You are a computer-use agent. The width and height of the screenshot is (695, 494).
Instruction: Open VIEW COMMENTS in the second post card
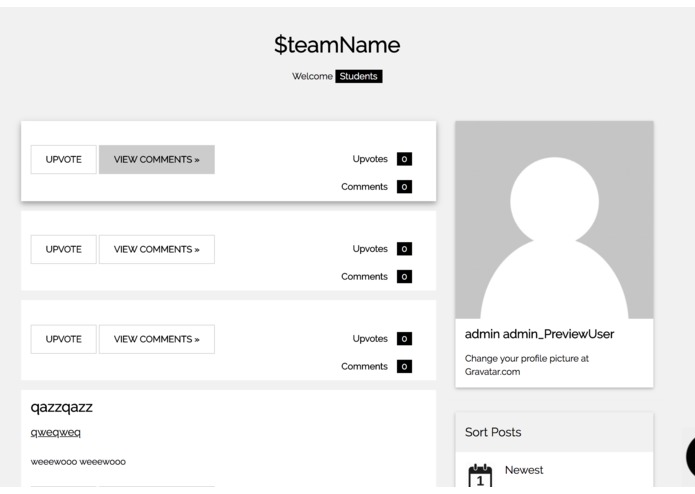pos(157,249)
